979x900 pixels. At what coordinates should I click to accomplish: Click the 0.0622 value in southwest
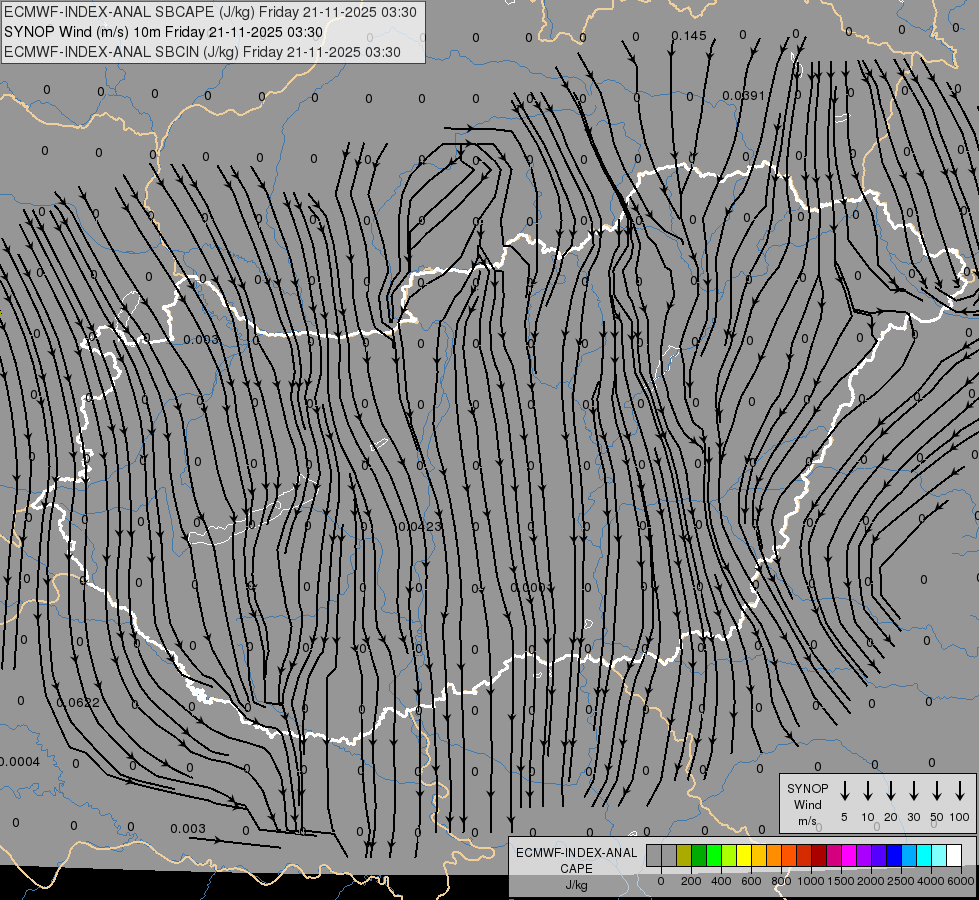pos(78,703)
